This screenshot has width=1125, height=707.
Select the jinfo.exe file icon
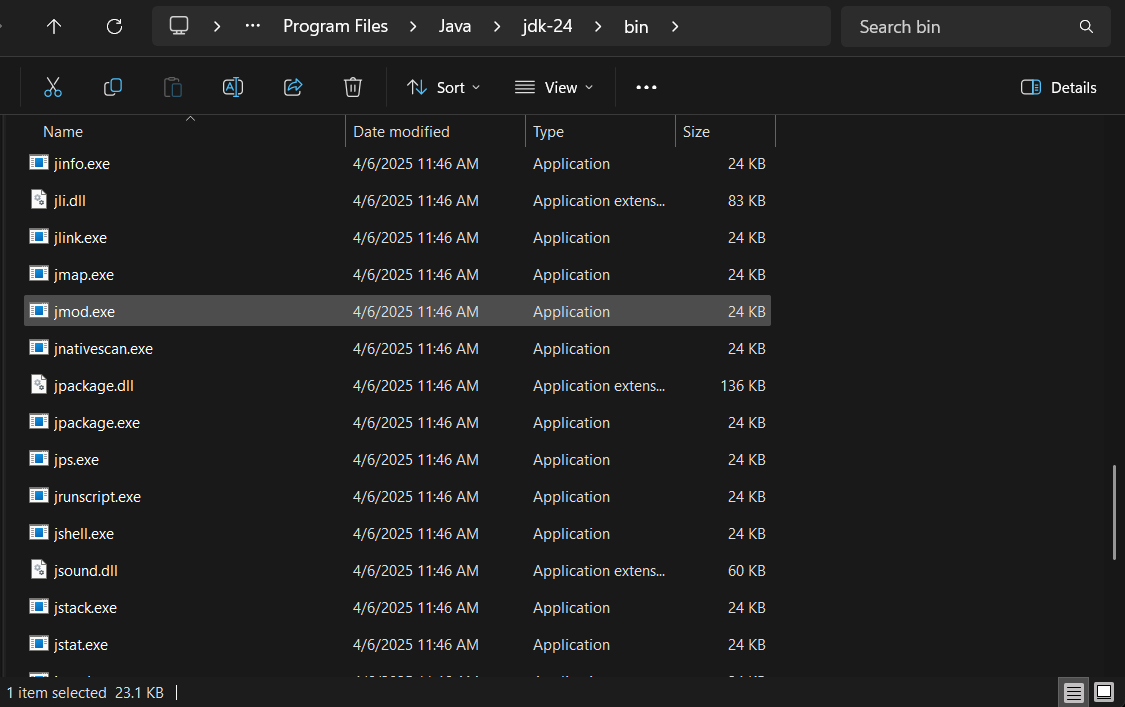tap(39, 163)
